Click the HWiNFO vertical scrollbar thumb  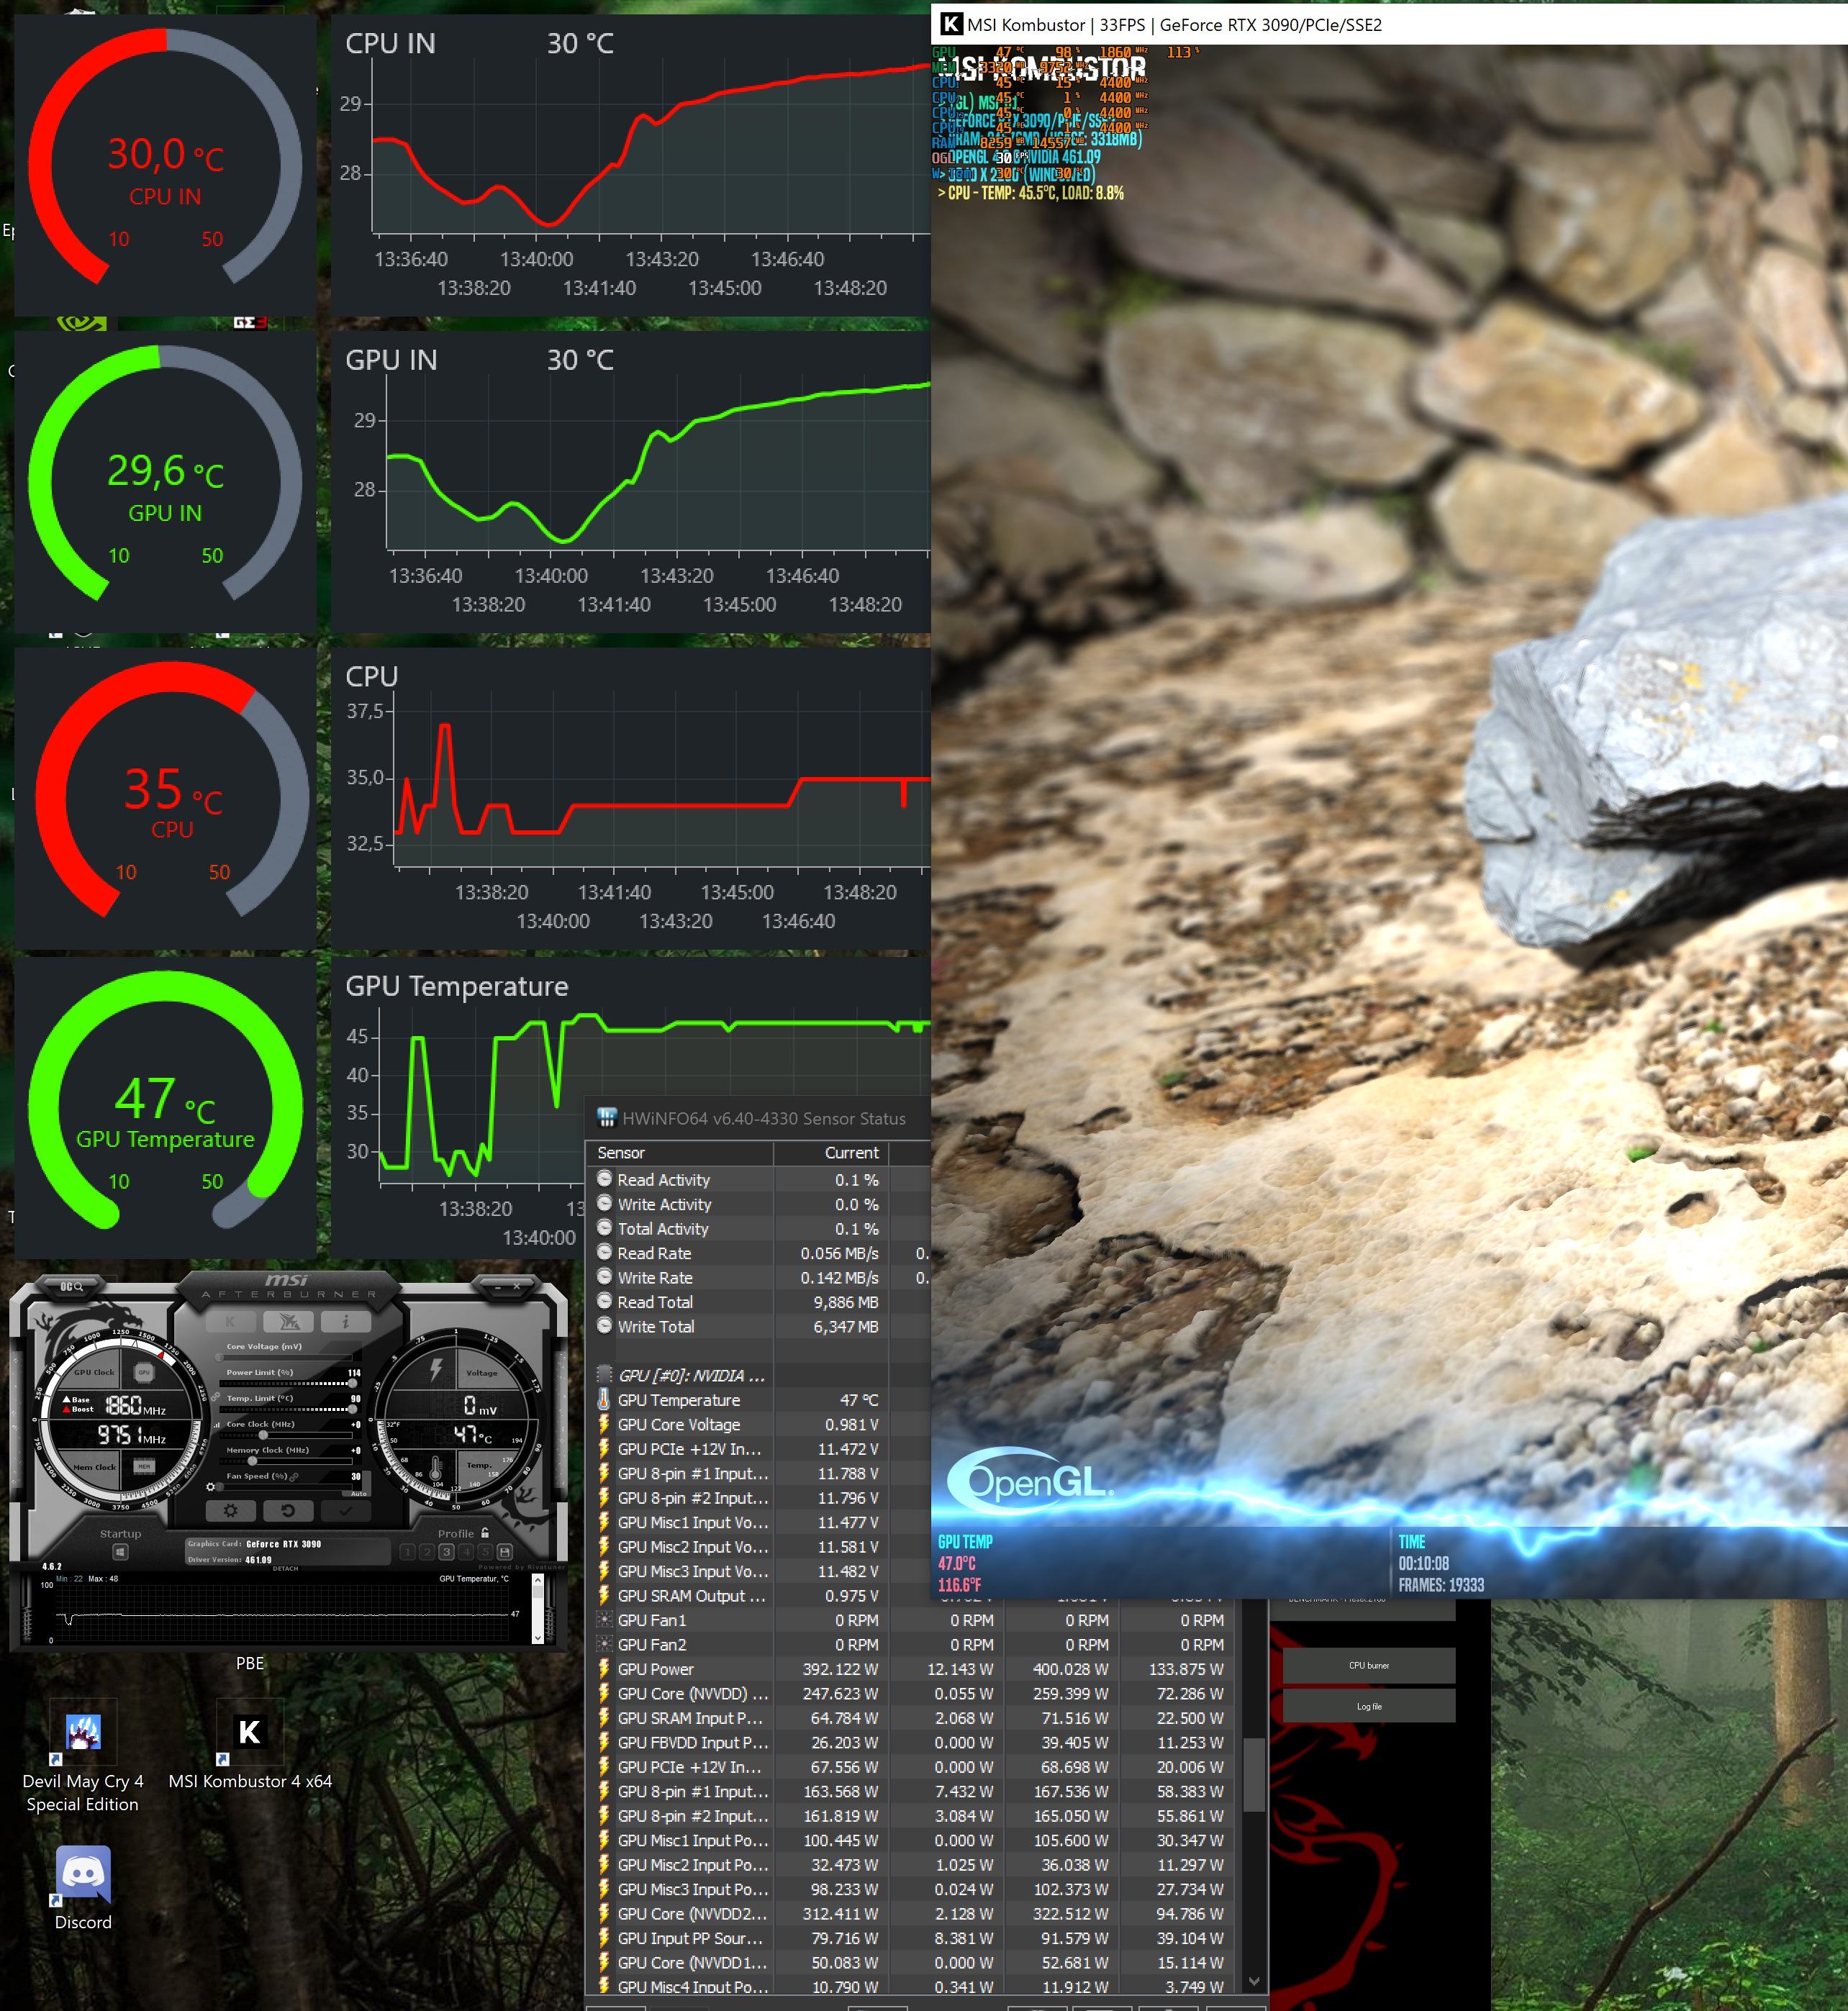1254,1776
